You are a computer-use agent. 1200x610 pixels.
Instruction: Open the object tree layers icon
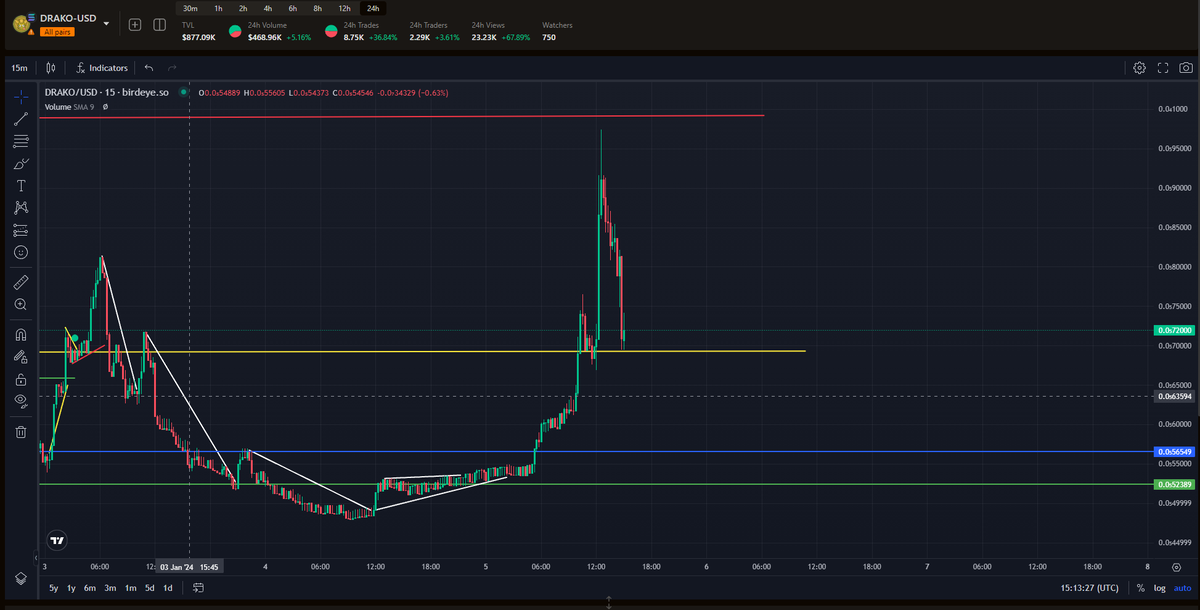tap(21, 578)
